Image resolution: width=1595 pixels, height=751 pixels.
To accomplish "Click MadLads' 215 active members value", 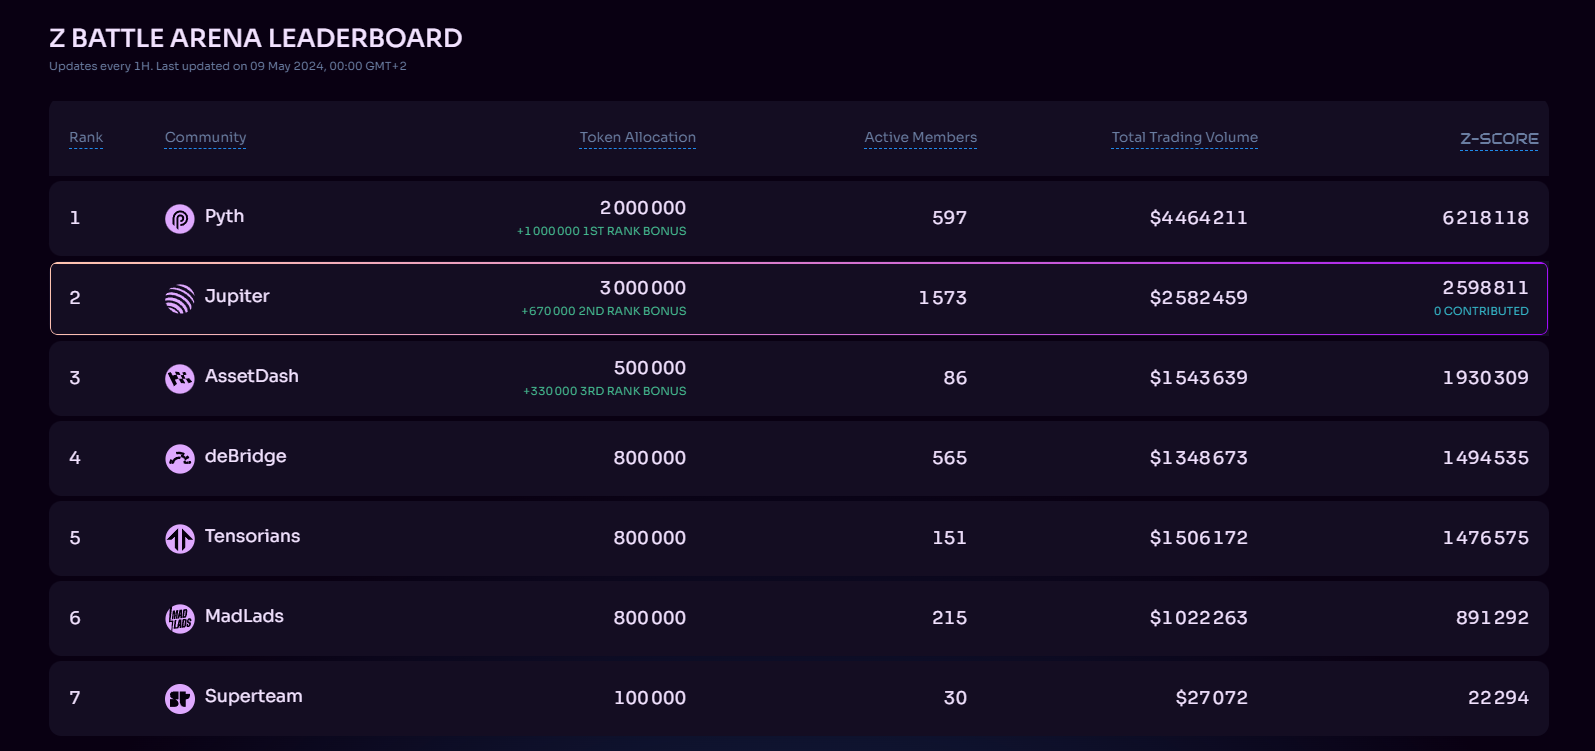I will pos(949,618).
